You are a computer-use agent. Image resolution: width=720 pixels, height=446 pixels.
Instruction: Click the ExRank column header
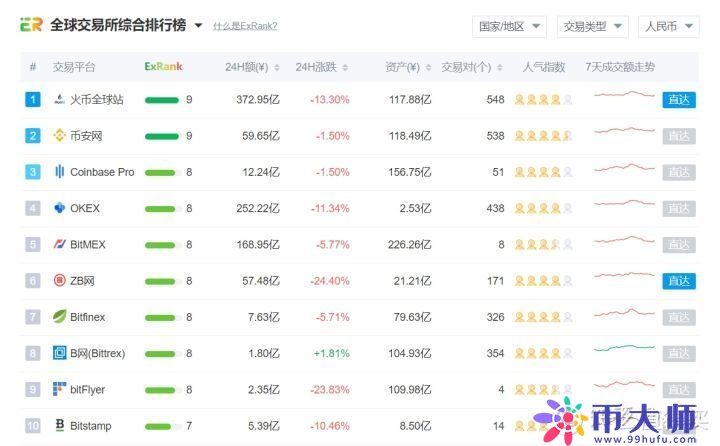[x=163, y=67]
